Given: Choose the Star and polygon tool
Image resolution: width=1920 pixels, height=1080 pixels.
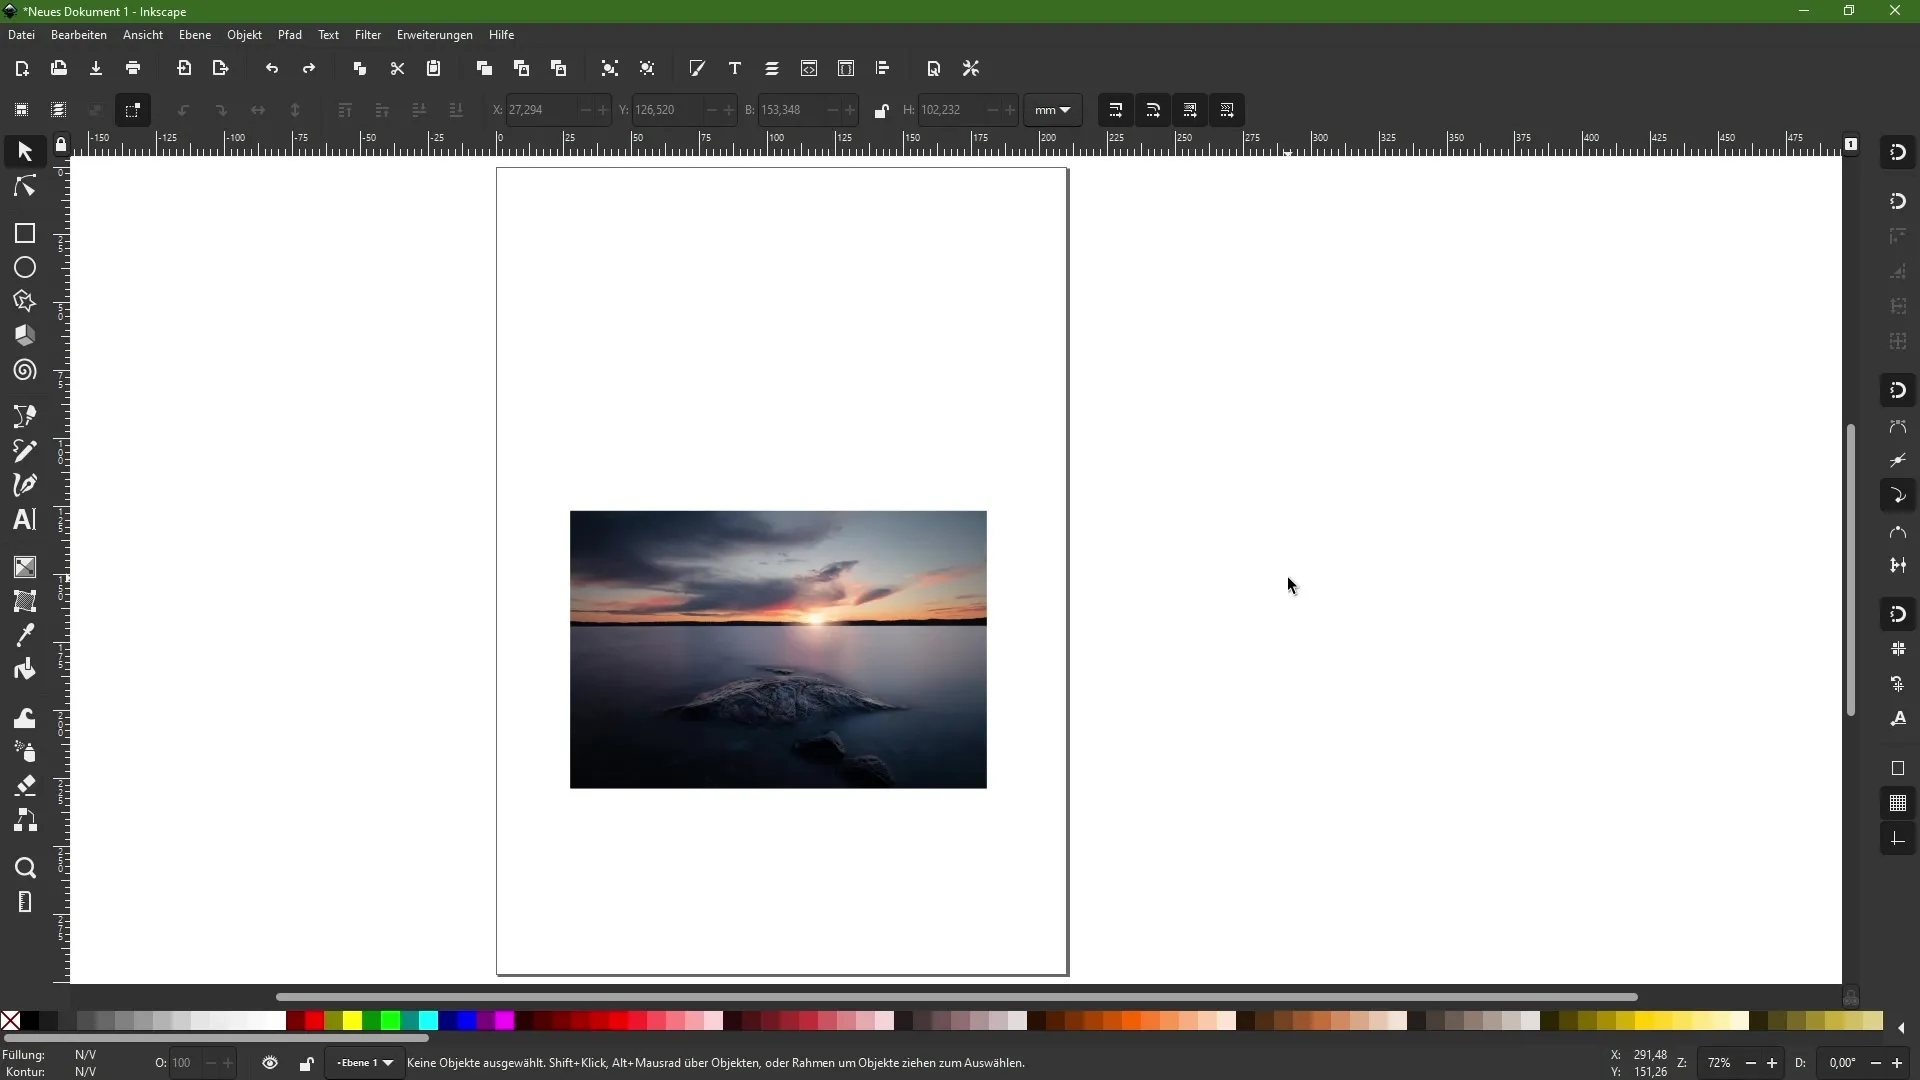Looking at the screenshot, I should coord(25,302).
